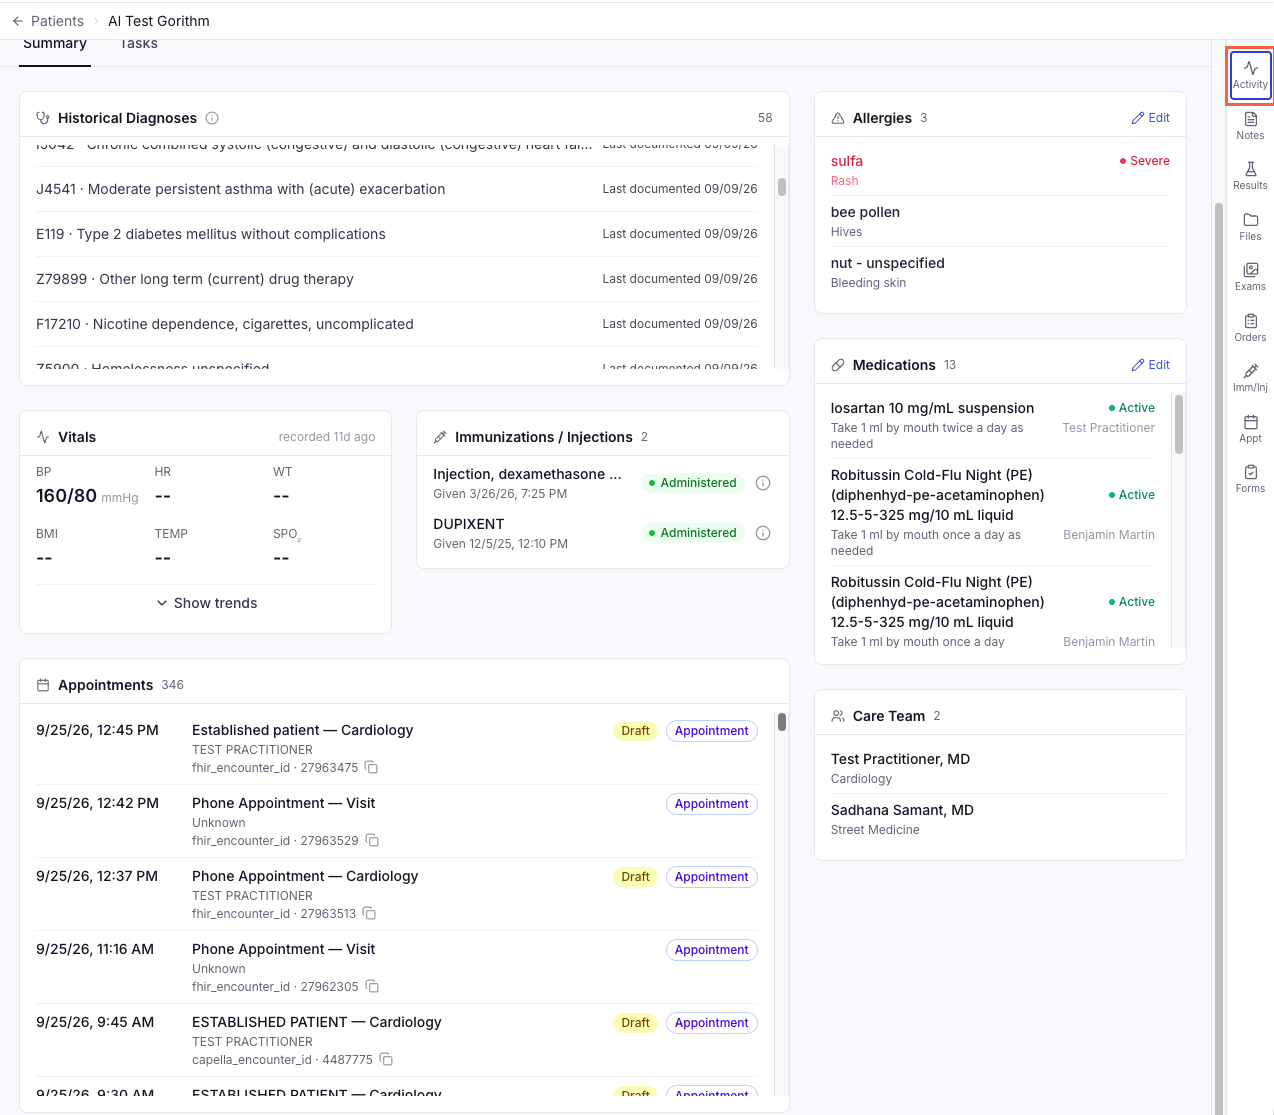1274x1115 pixels.
Task: Open the Results flask icon
Action: click(x=1250, y=176)
